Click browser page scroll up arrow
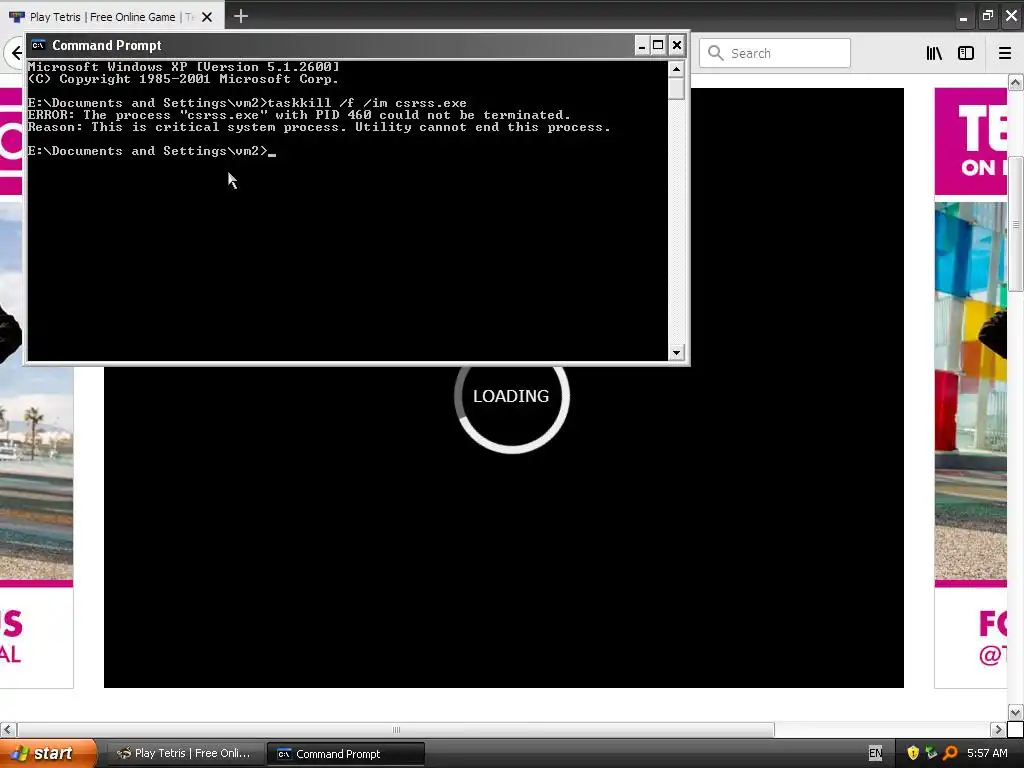 [x=1015, y=82]
